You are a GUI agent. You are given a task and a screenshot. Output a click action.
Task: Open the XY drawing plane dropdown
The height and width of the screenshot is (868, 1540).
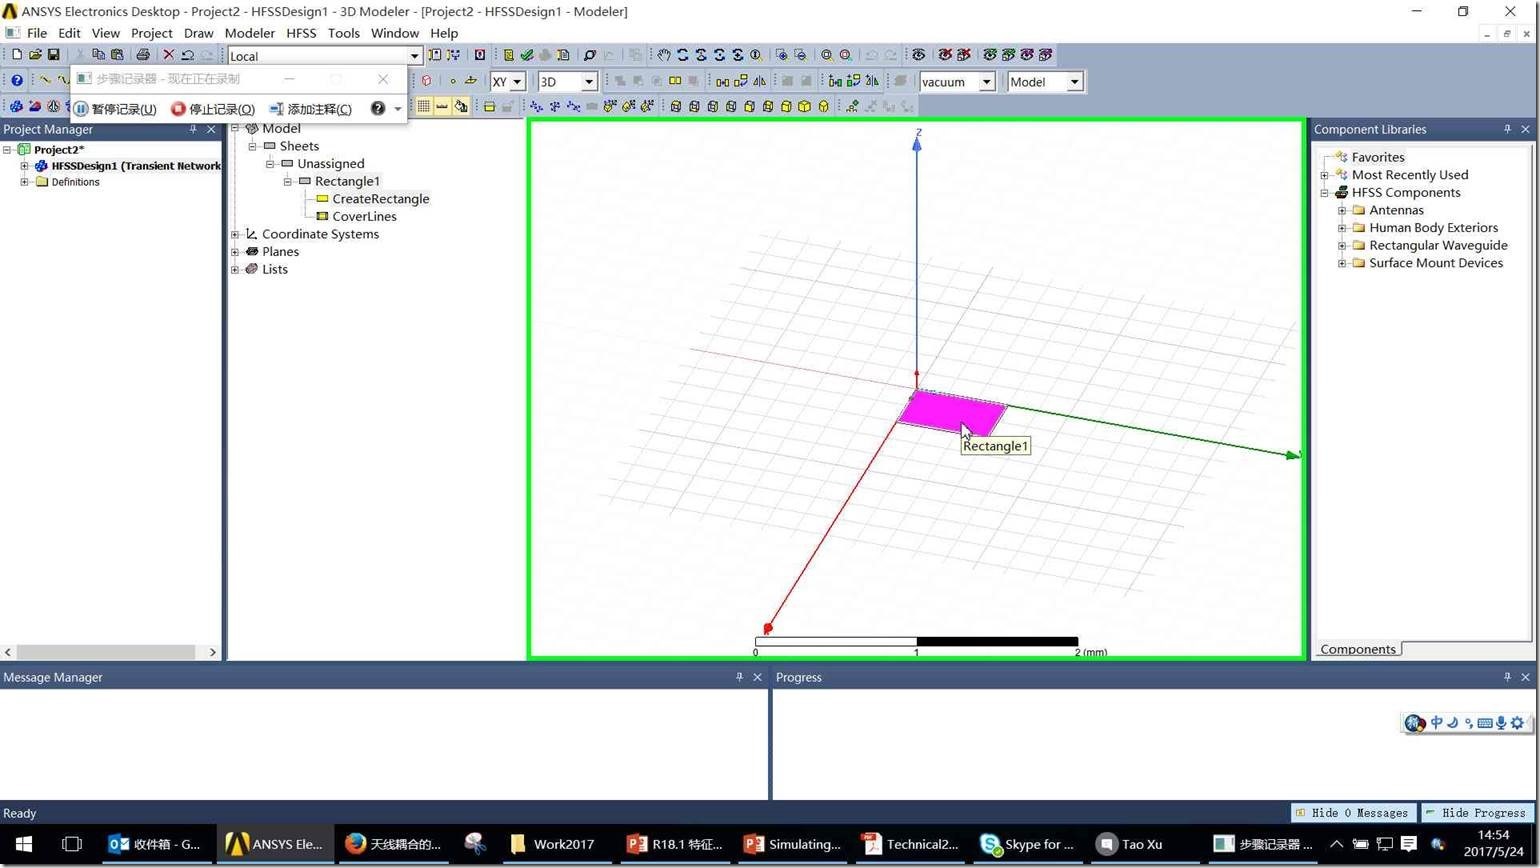tap(516, 82)
